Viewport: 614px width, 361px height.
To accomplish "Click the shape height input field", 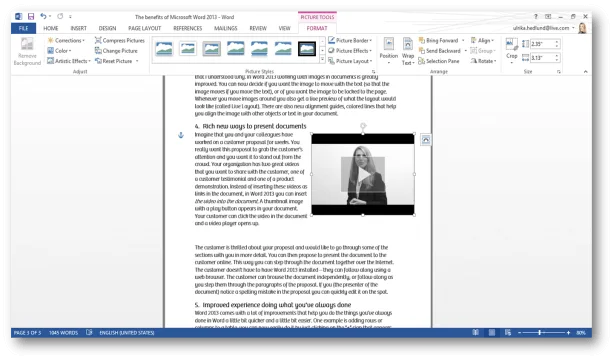I will [543, 44].
